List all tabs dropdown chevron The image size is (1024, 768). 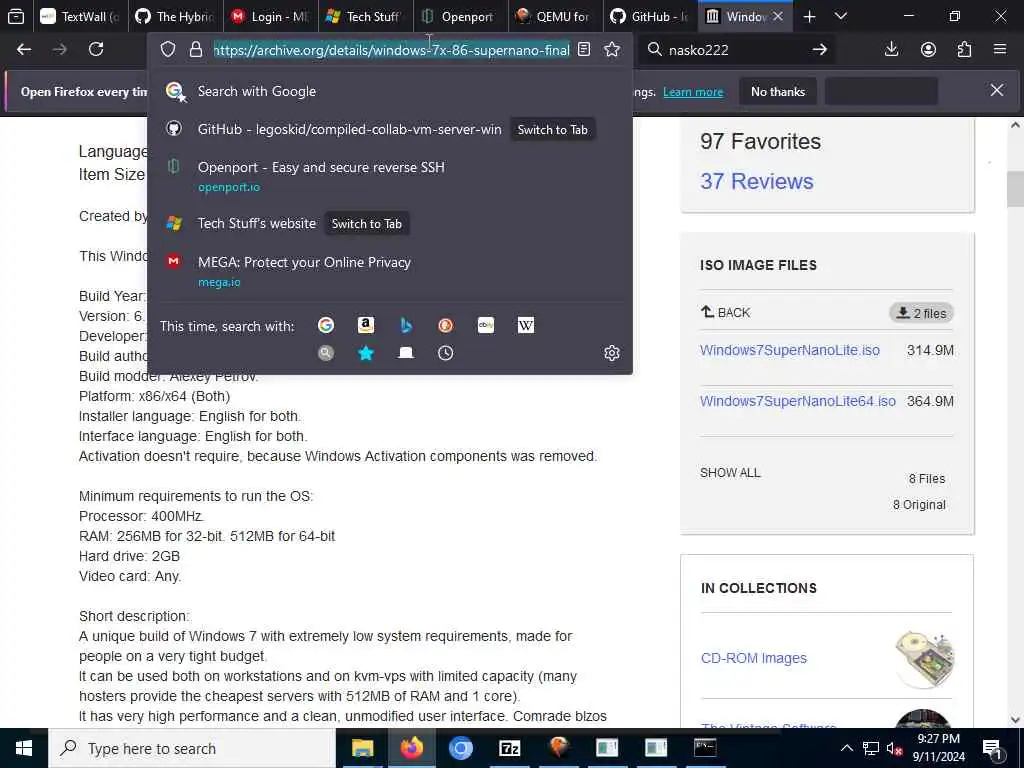[841, 16]
